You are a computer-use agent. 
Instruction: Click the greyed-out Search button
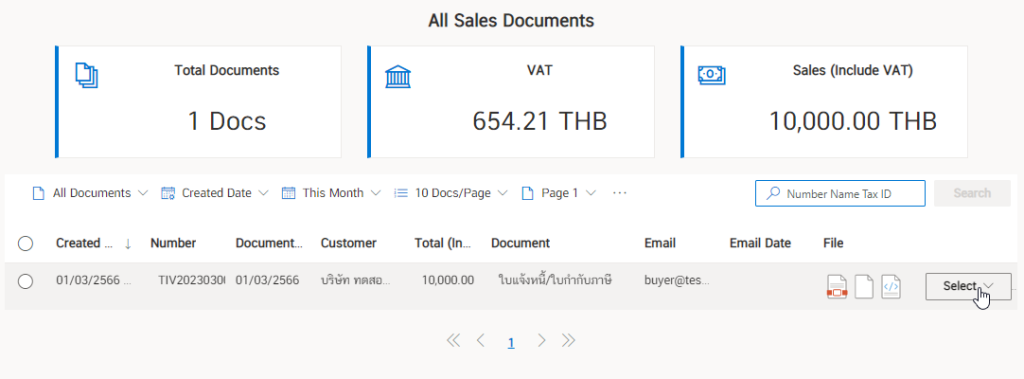point(972,193)
